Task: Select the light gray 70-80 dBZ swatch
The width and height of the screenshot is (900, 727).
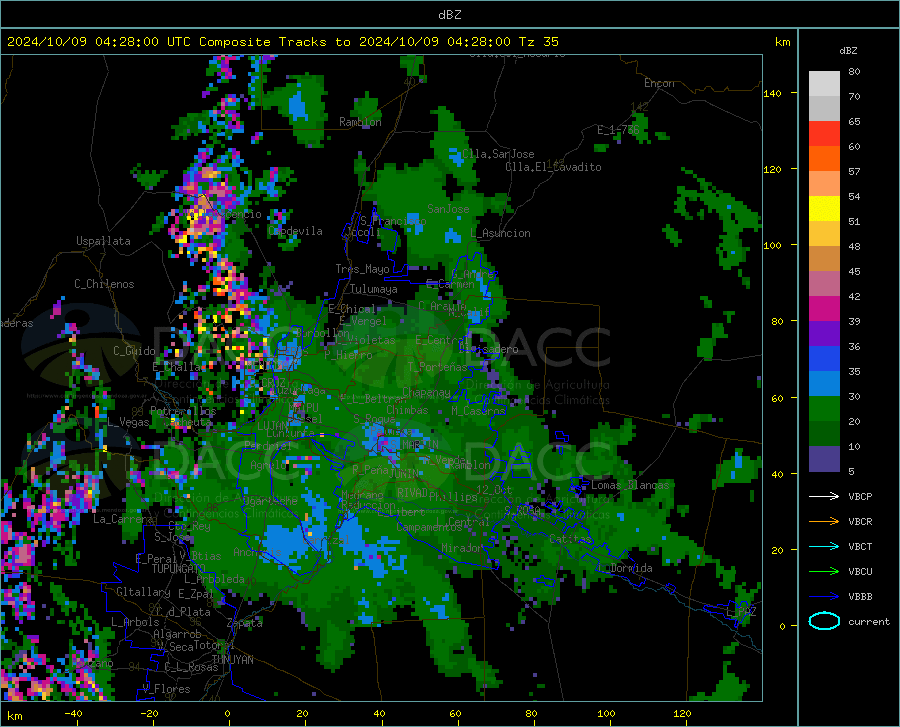Action: 824,84
